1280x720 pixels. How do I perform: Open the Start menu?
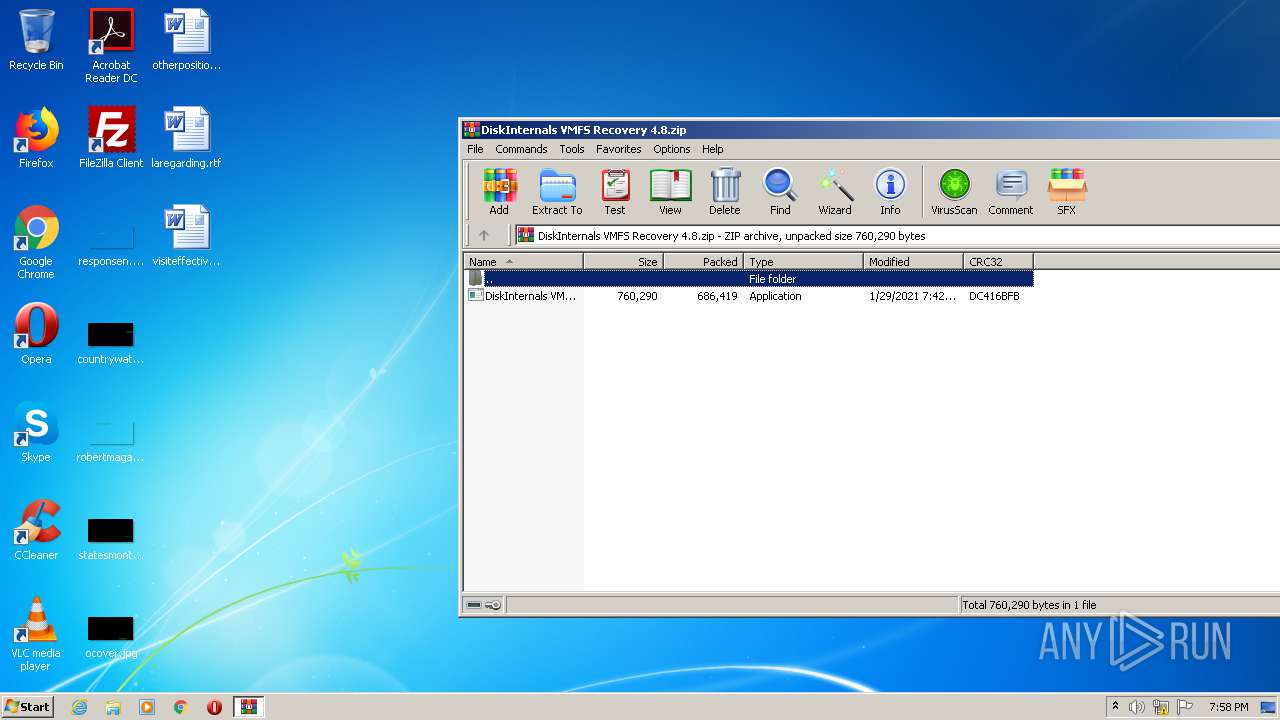click(27, 707)
